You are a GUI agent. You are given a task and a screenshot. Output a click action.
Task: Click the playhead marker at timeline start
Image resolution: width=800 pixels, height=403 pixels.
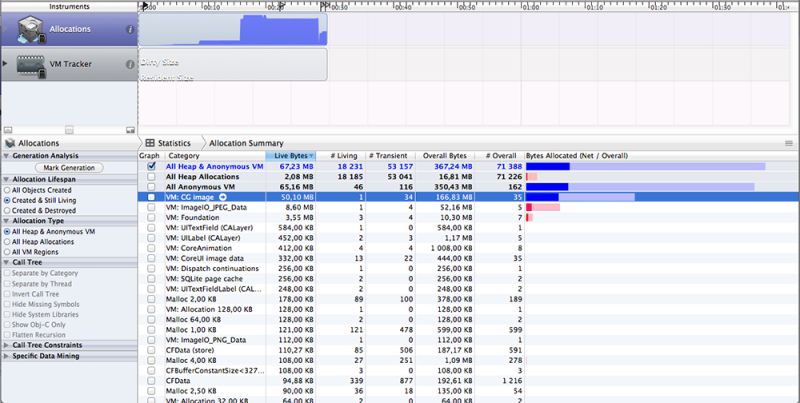[145, 6]
